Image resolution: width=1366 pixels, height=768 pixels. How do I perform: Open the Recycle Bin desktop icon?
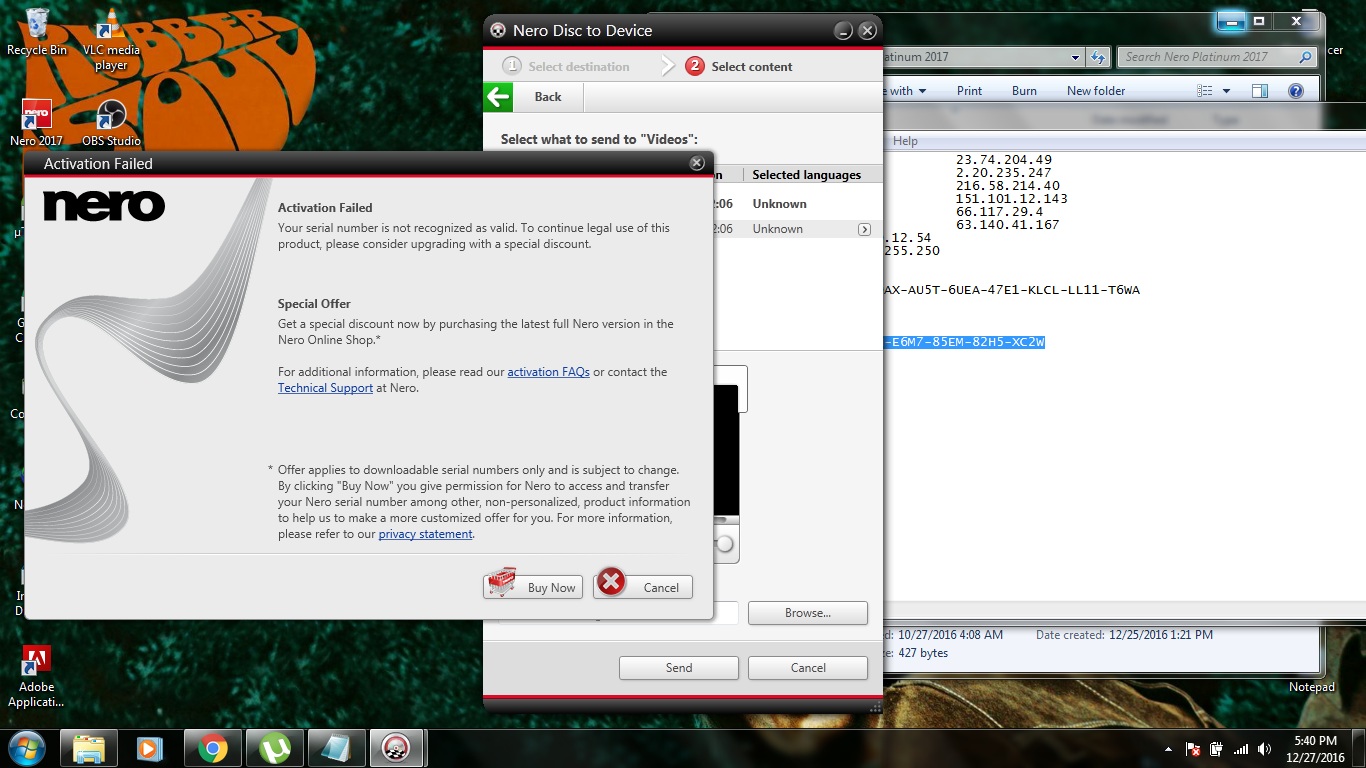click(37, 31)
